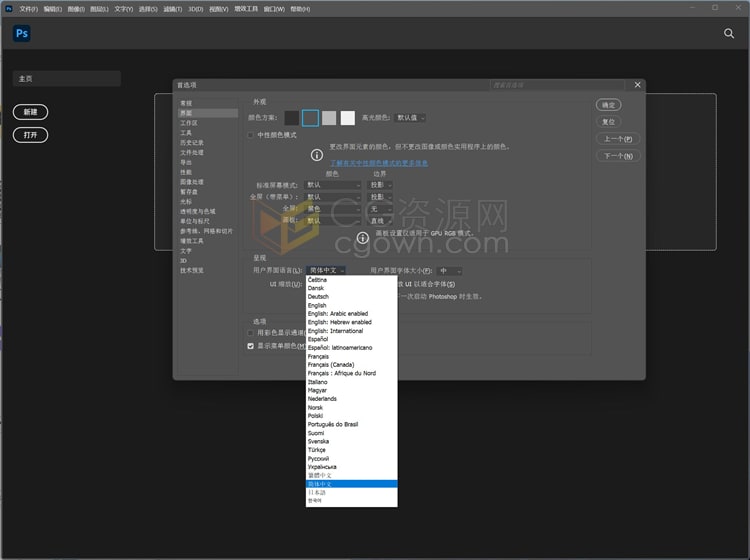Open 用户界面字体大小 dropdown

(450, 271)
